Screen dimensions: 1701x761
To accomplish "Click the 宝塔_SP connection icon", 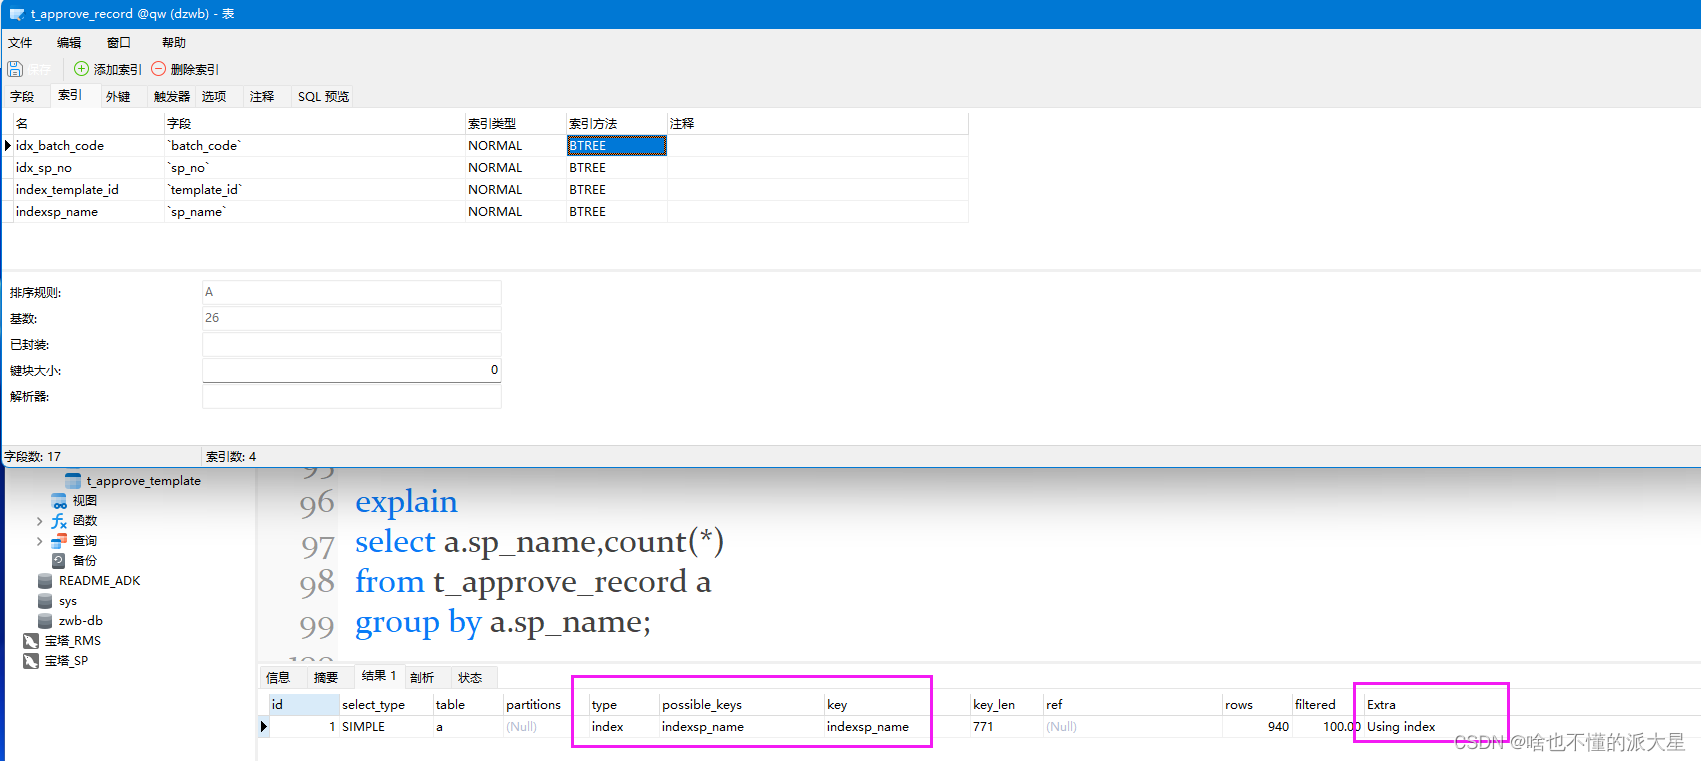I will 31,661.
